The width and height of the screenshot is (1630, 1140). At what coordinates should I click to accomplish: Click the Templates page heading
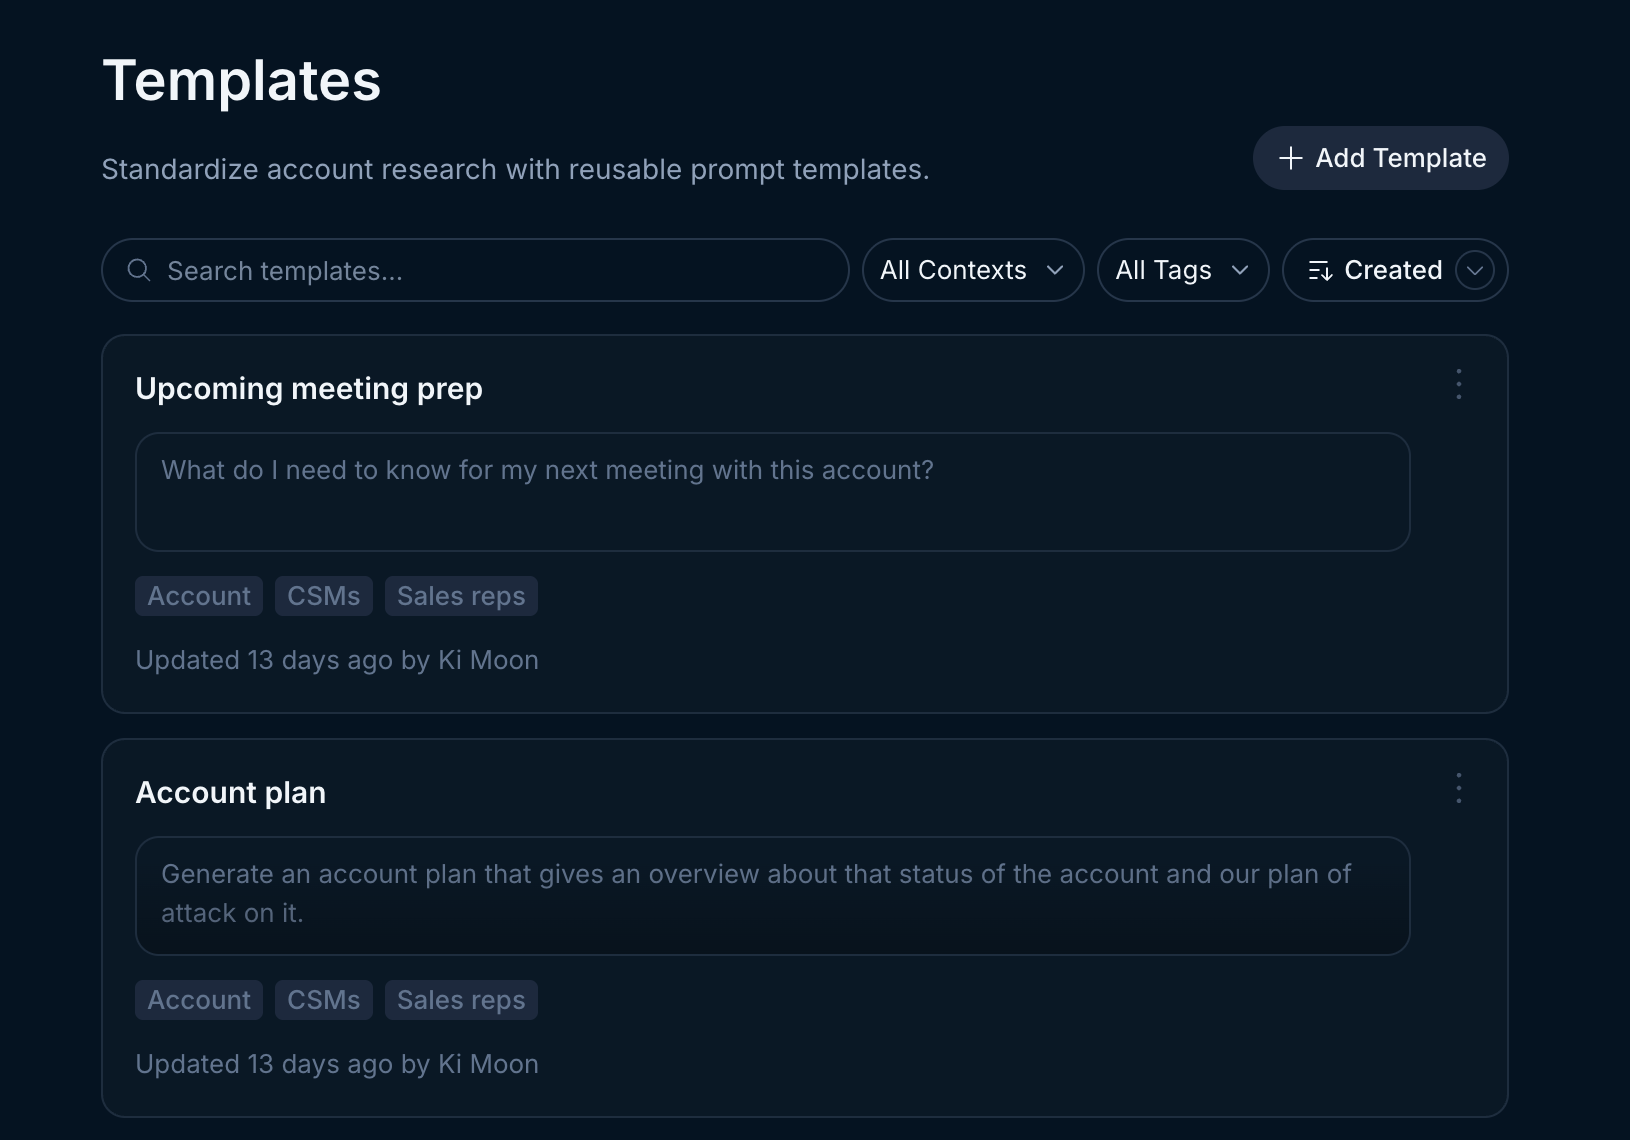click(241, 80)
